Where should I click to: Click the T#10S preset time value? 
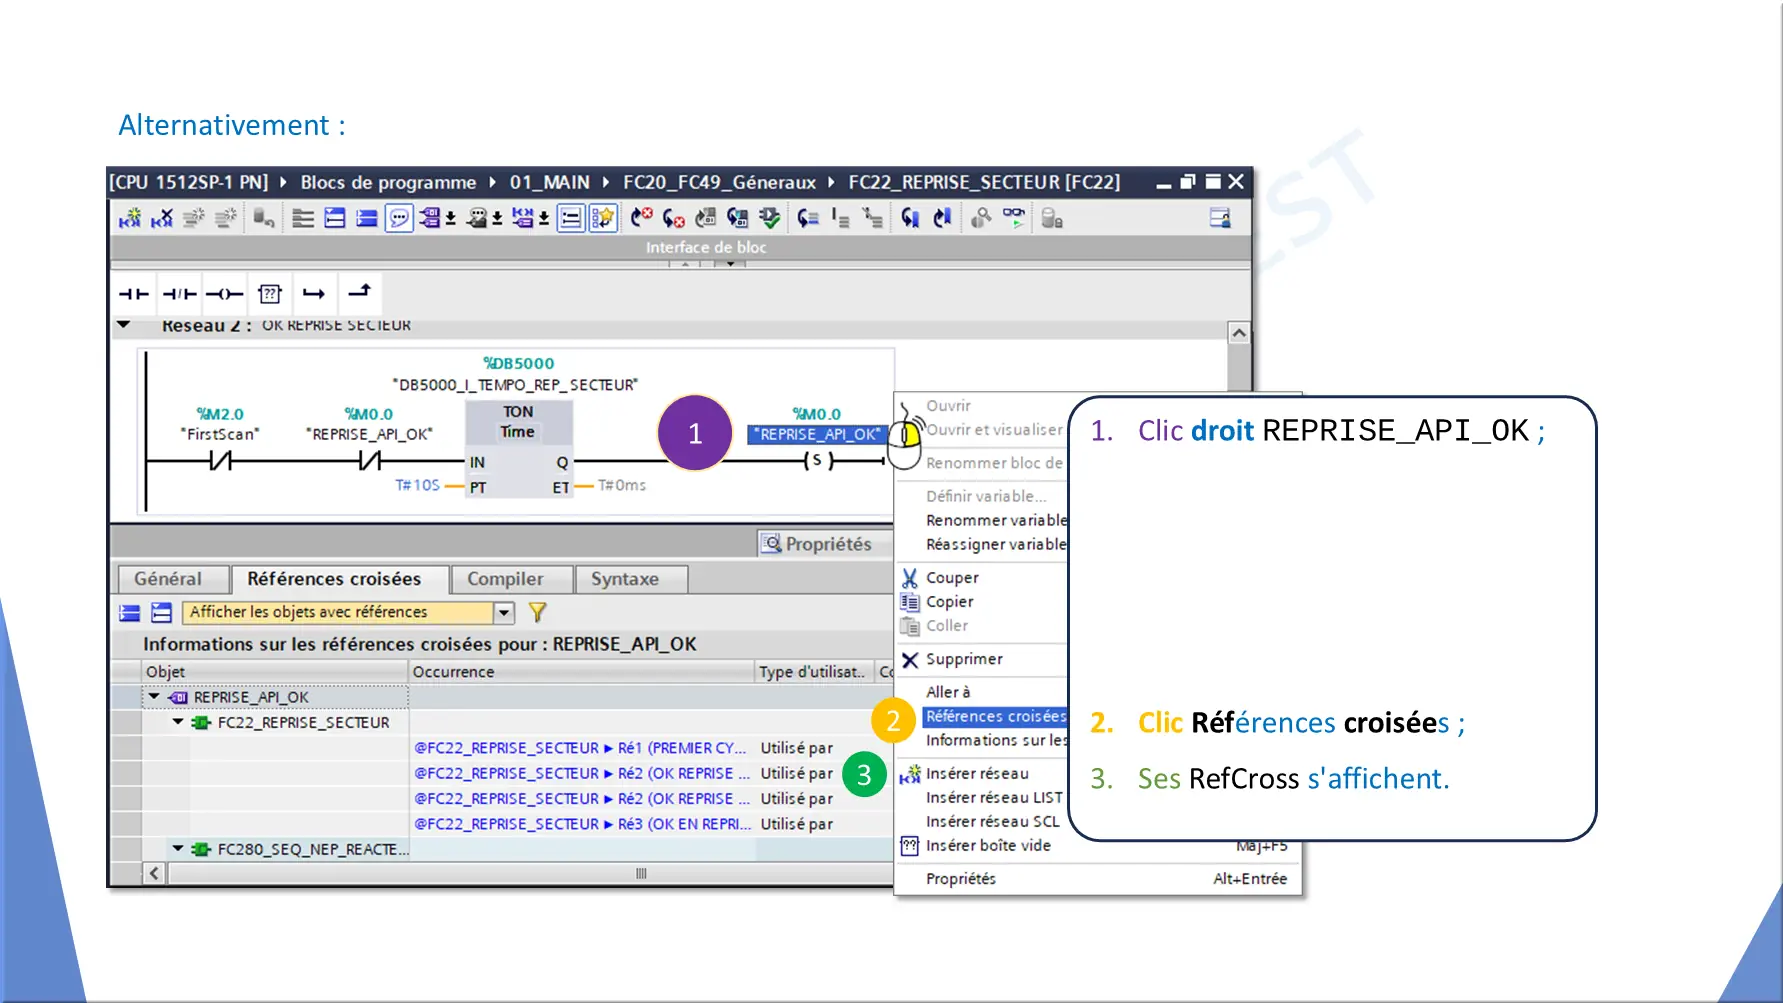(x=417, y=485)
